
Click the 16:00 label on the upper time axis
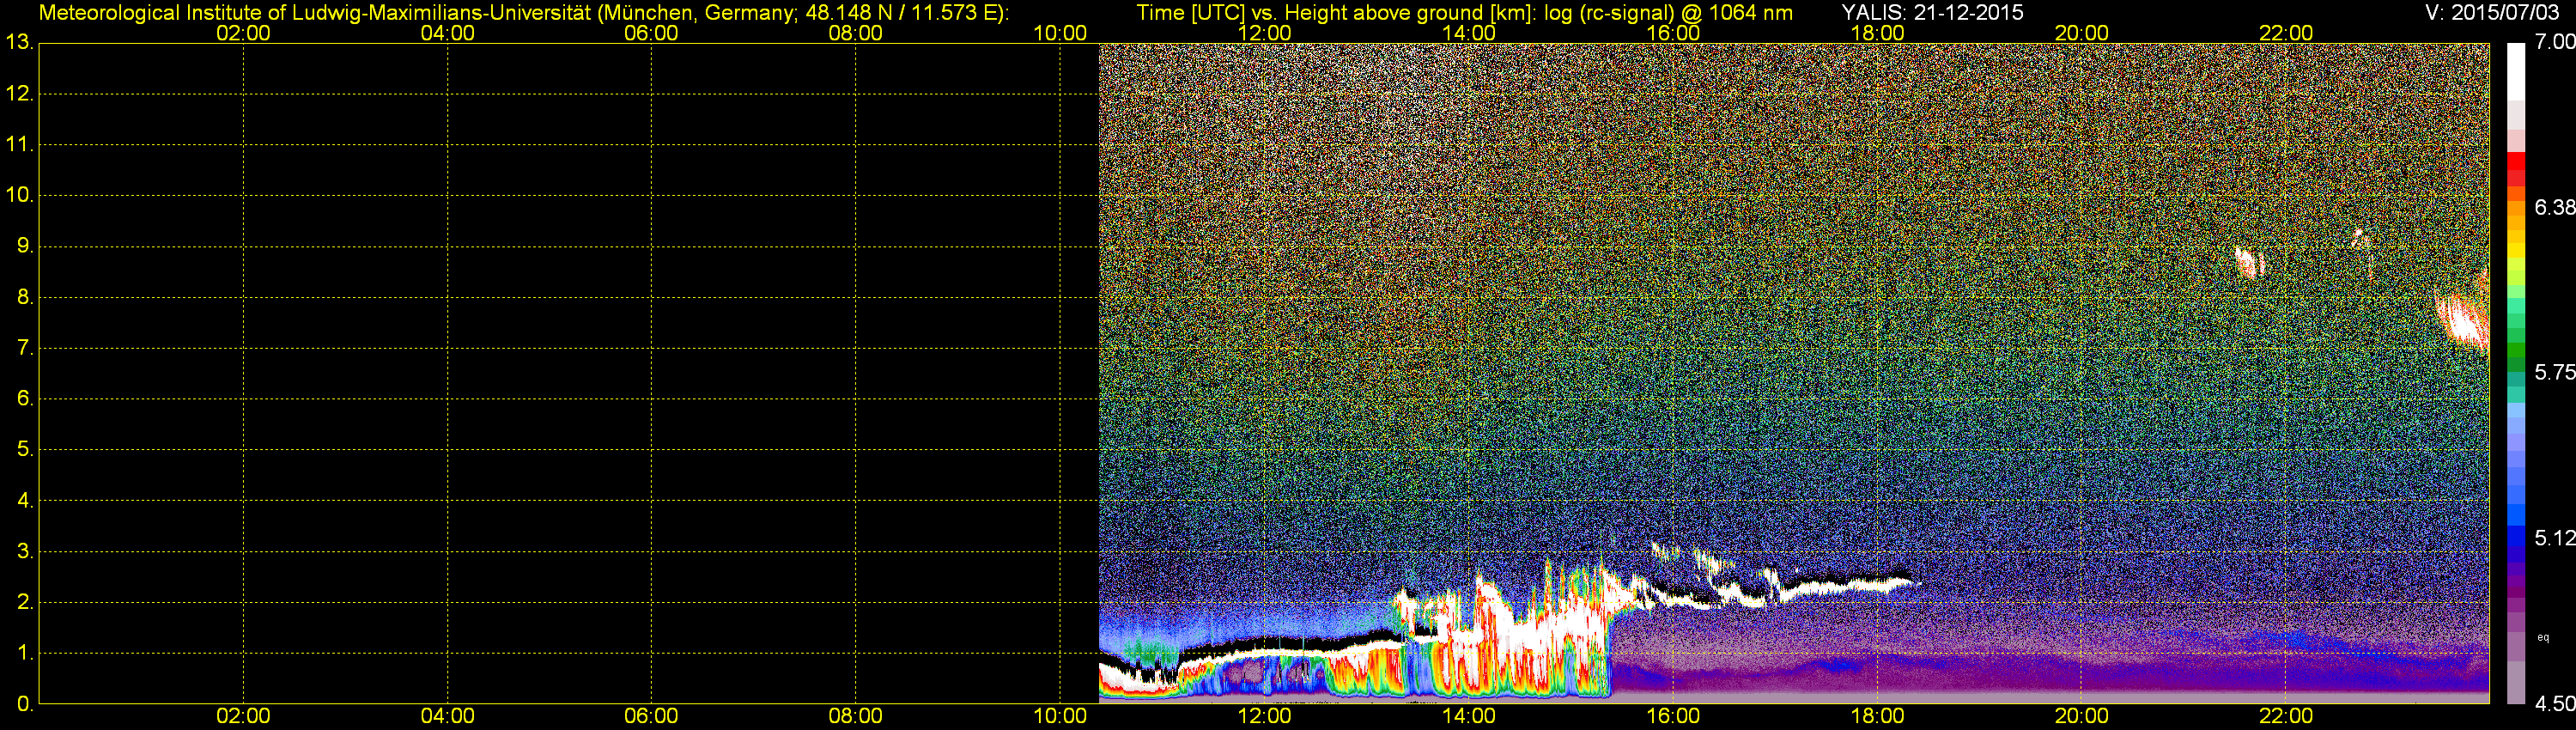[1673, 33]
